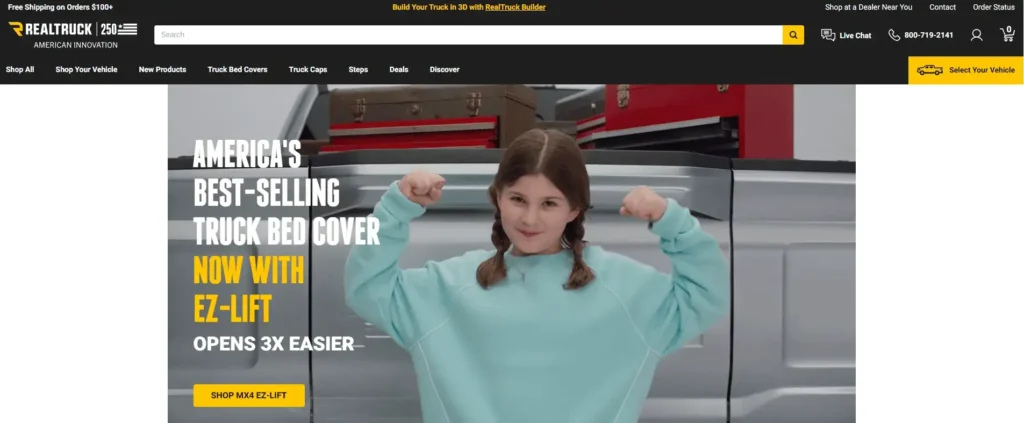The height and width of the screenshot is (423, 1024).
Task: Open the shopping cart icon
Action: click(1008, 35)
